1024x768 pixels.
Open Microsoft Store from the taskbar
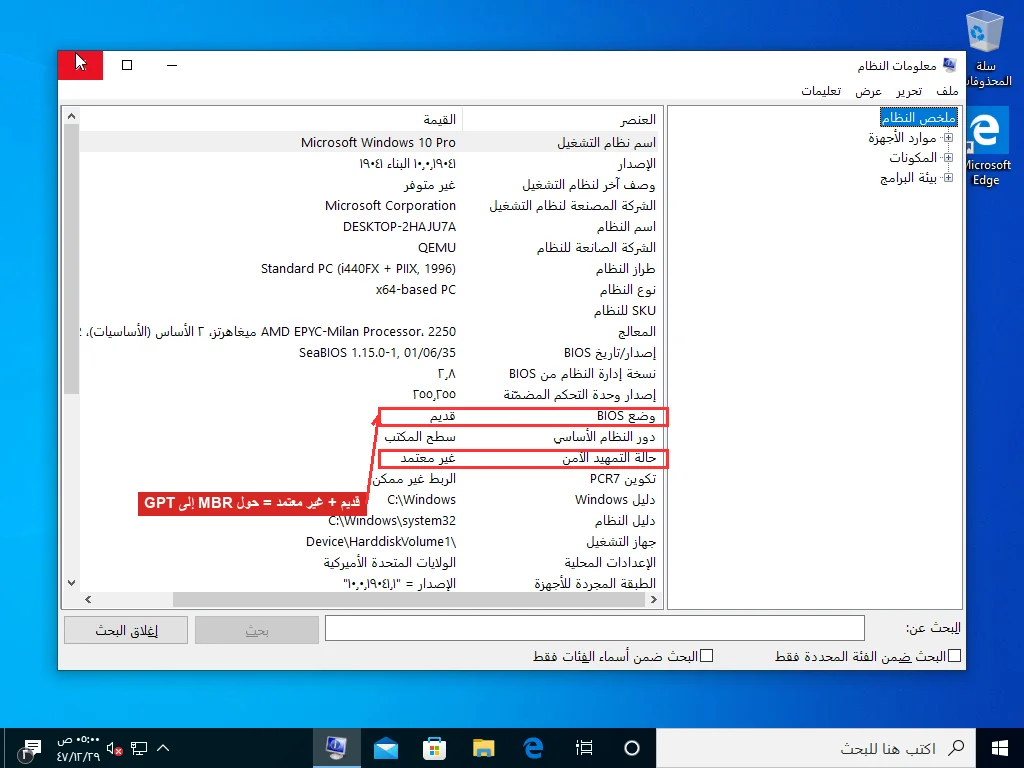434,748
